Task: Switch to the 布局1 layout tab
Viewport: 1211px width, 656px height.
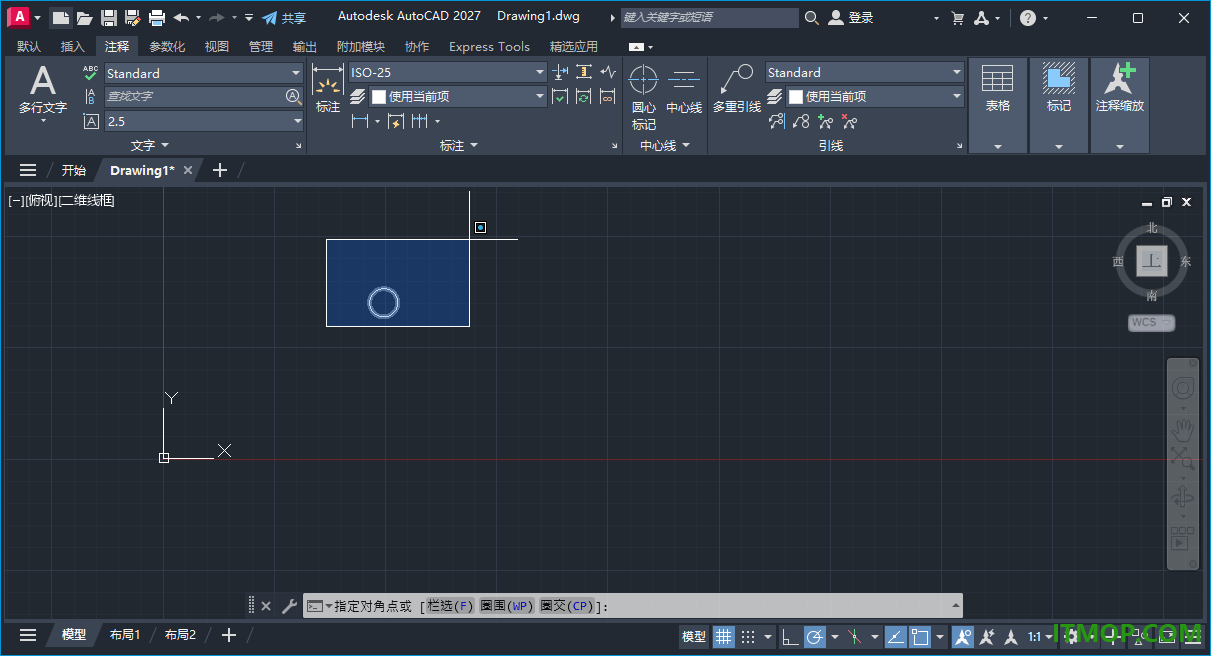Action: click(125, 634)
